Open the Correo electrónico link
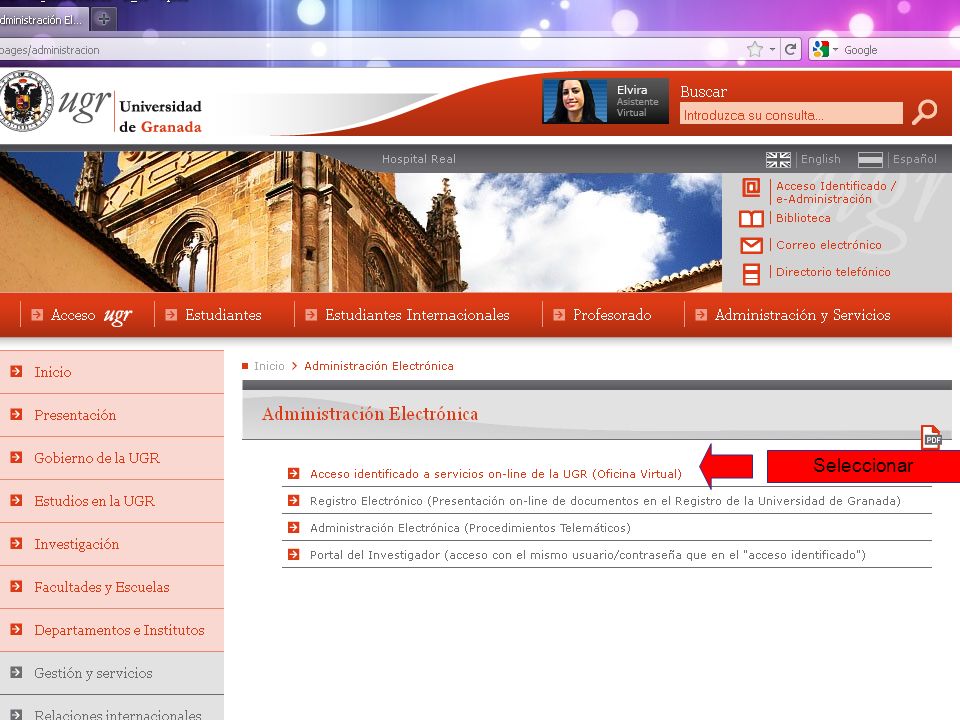960x720 pixels. click(x=829, y=245)
